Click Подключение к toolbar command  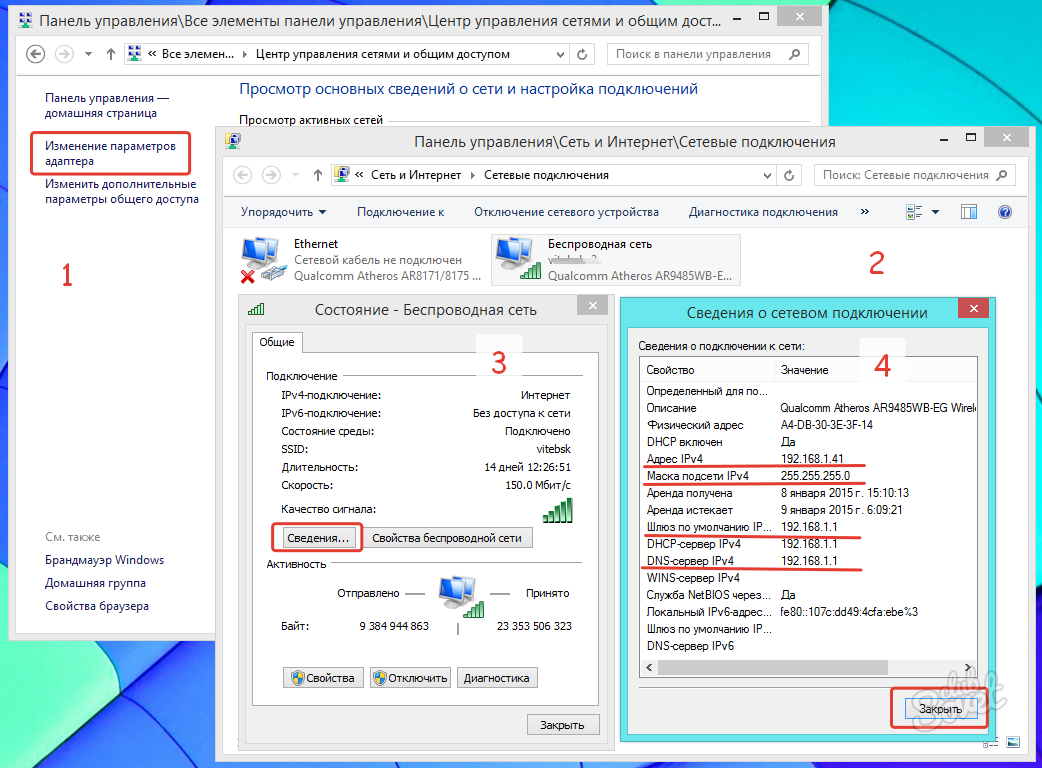point(401,212)
